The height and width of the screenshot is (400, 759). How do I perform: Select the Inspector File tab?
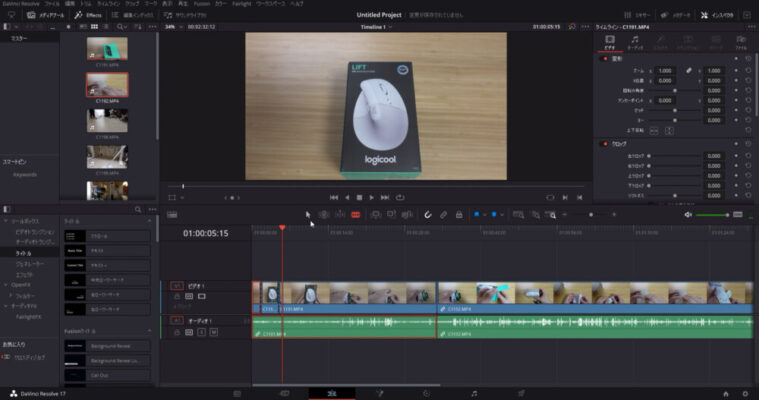click(x=741, y=42)
